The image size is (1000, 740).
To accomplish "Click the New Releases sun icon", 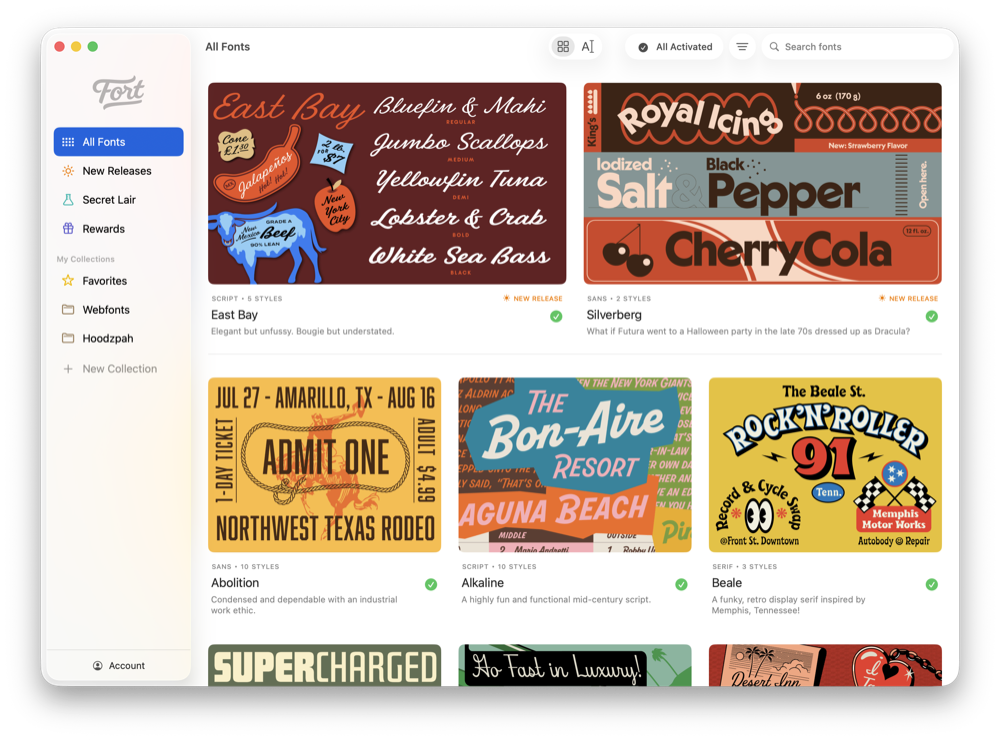I will click(68, 171).
